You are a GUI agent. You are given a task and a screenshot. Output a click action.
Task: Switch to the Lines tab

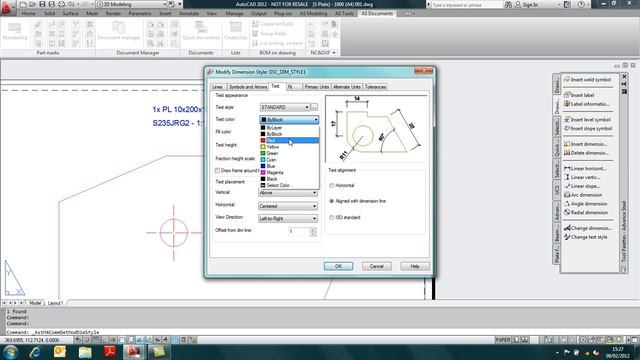click(x=218, y=87)
